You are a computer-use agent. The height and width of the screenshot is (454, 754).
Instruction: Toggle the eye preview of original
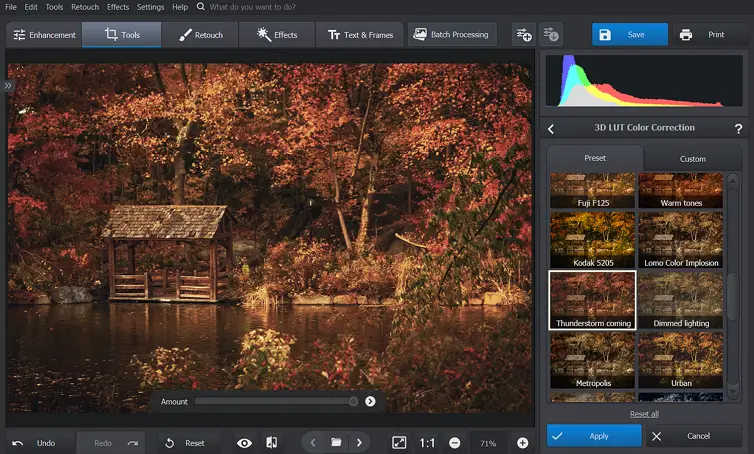click(244, 443)
